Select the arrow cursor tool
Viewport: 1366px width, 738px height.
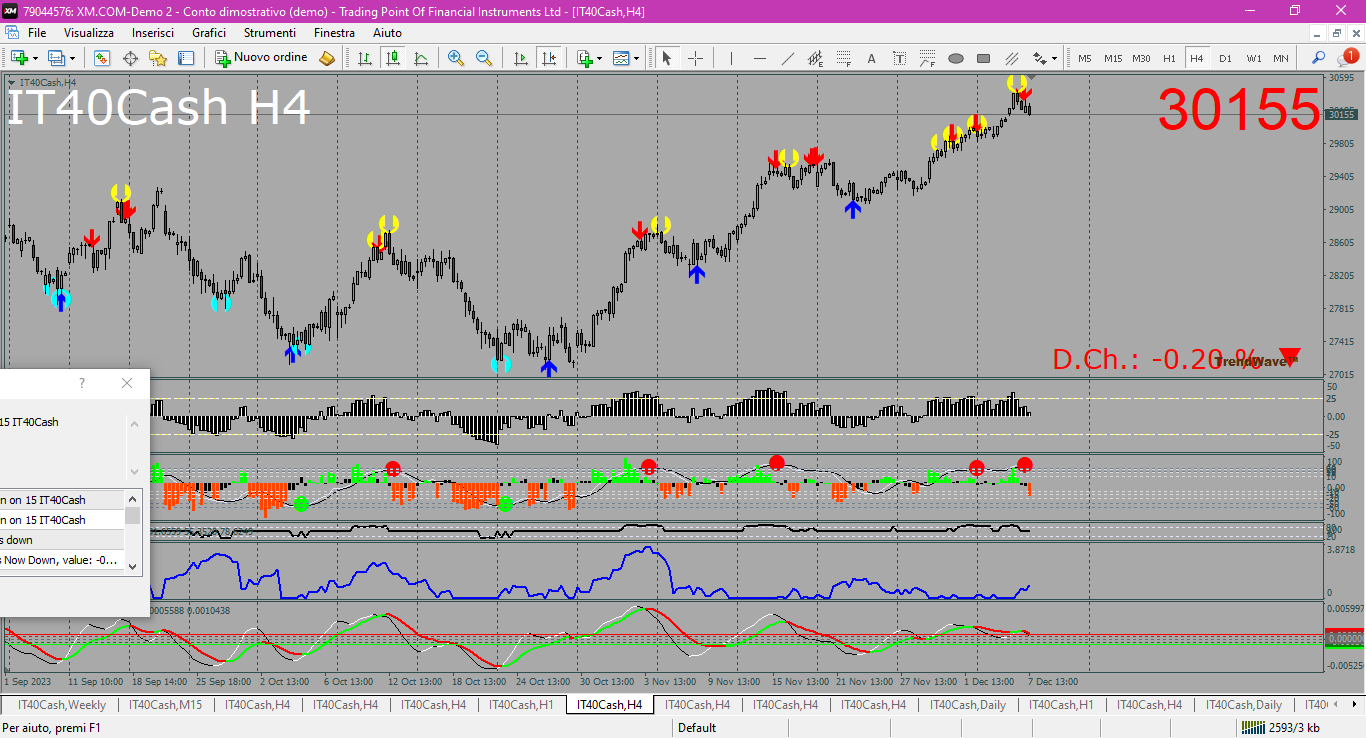click(667, 58)
